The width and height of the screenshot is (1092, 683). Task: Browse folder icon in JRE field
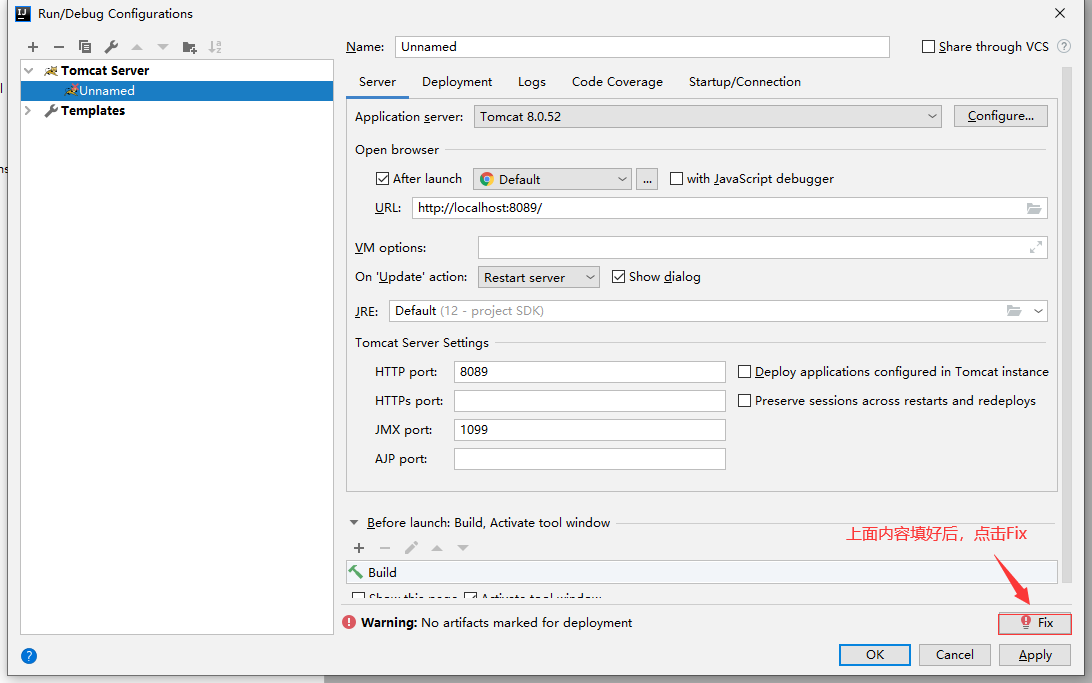1013,311
